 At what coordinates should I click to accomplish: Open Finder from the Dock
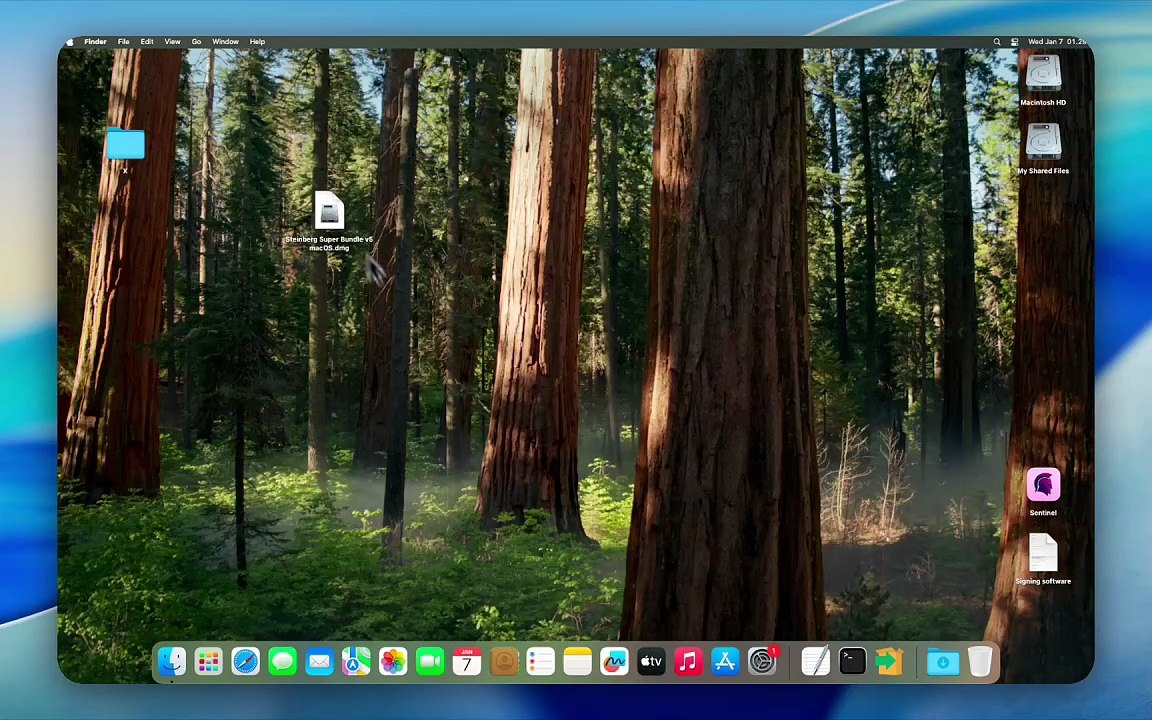coord(172,661)
